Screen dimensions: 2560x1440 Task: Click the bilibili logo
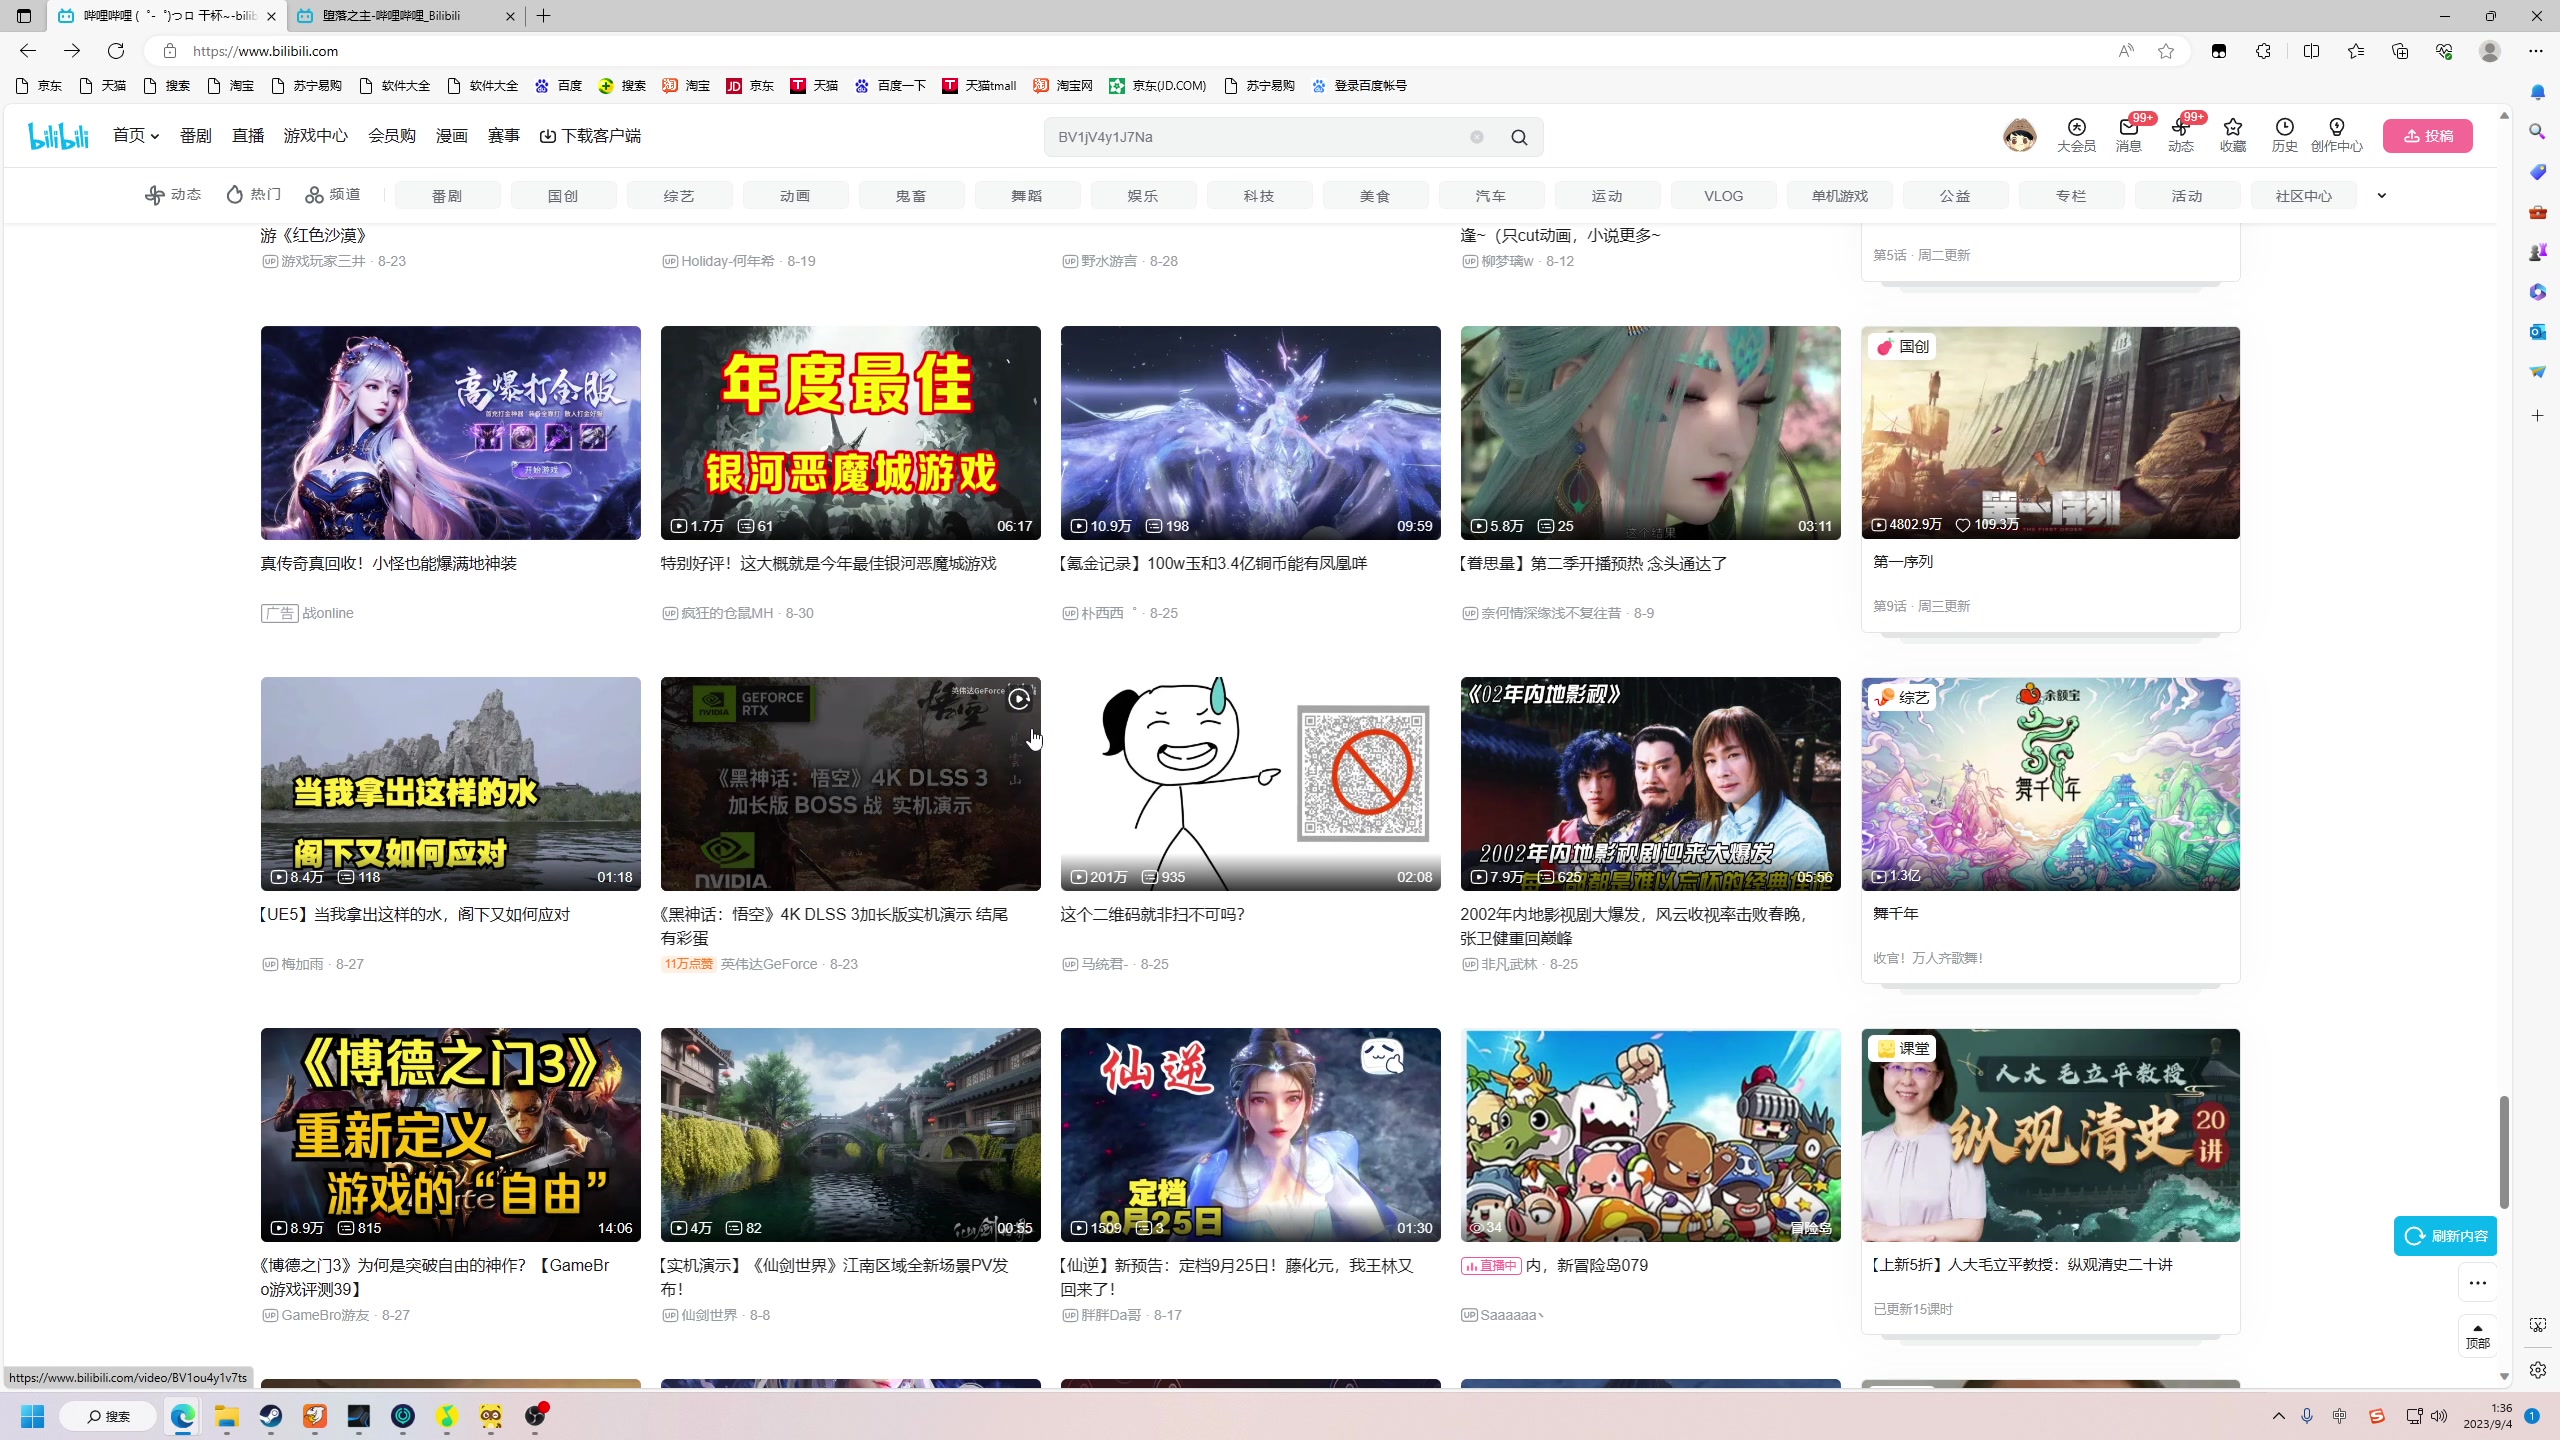tap(59, 136)
